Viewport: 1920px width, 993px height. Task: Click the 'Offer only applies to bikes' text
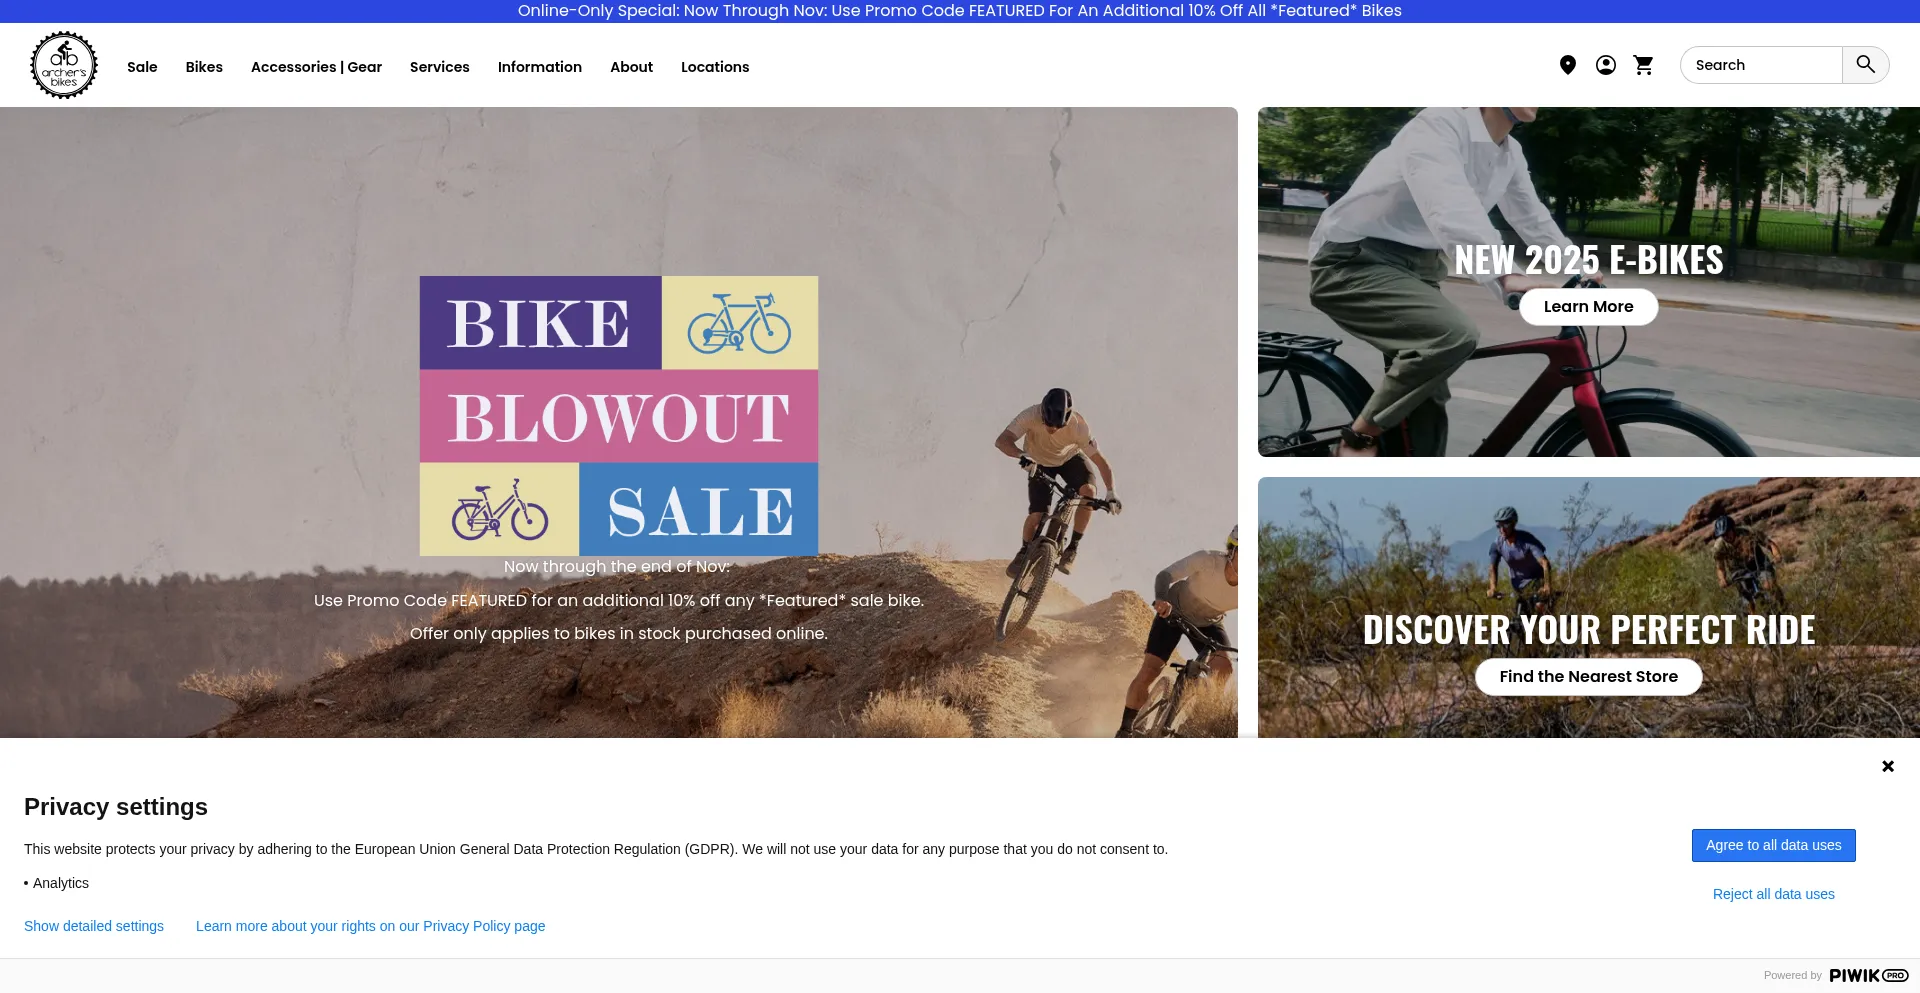619,633
